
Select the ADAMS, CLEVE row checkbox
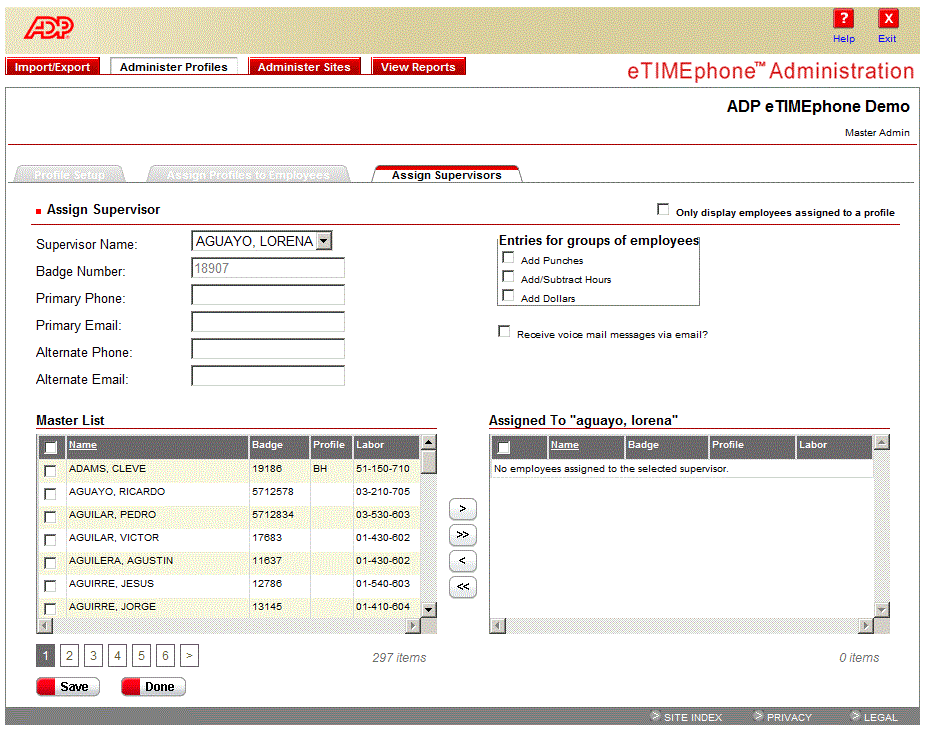pos(50,471)
